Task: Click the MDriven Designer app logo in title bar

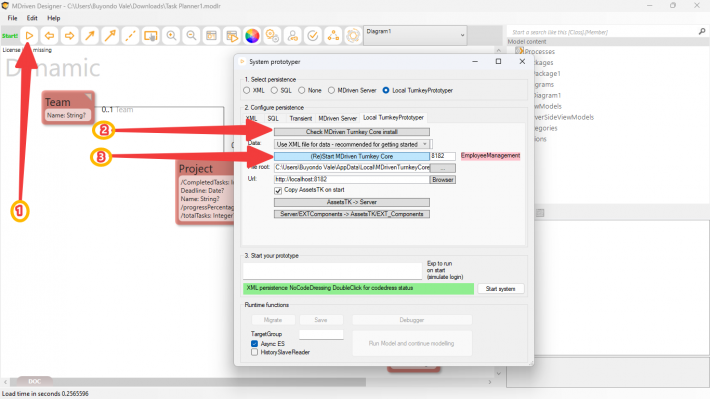Action: [5, 6]
